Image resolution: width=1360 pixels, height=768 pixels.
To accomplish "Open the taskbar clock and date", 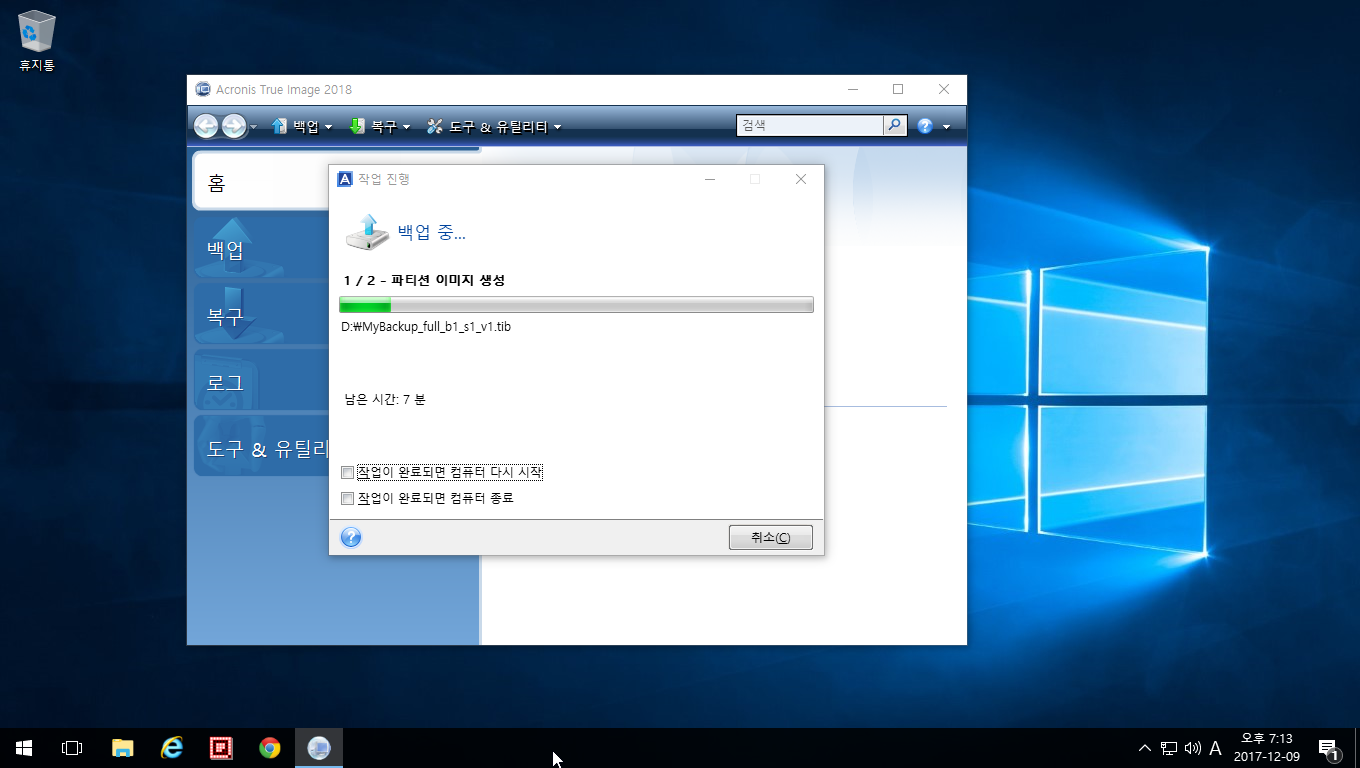I will pyautogui.click(x=1266, y=748).
